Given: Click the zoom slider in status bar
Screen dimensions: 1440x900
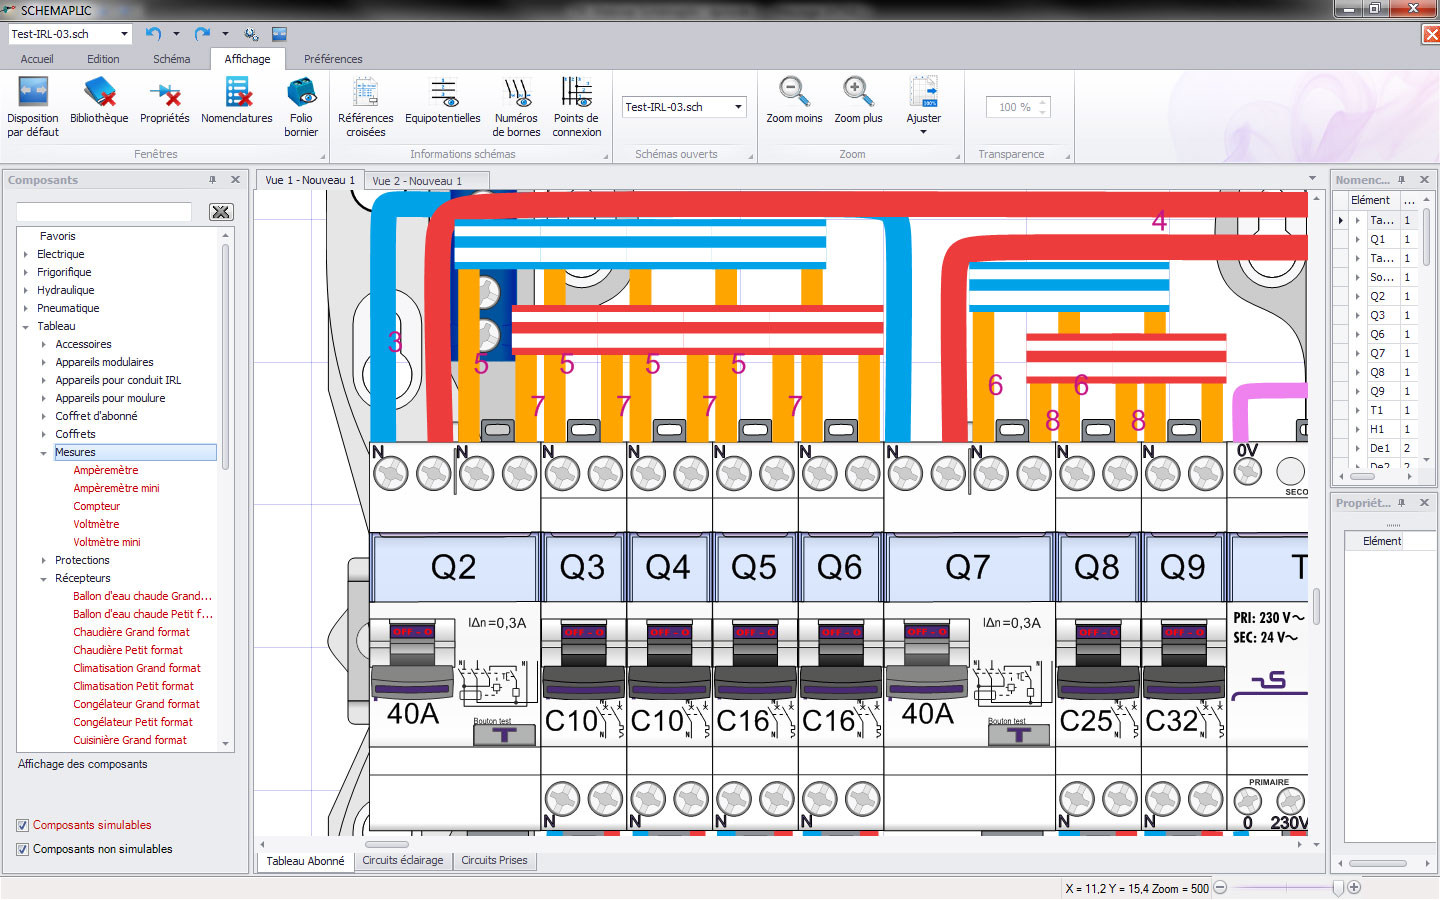Looking at the screenshot, I should click(1338, 887).
